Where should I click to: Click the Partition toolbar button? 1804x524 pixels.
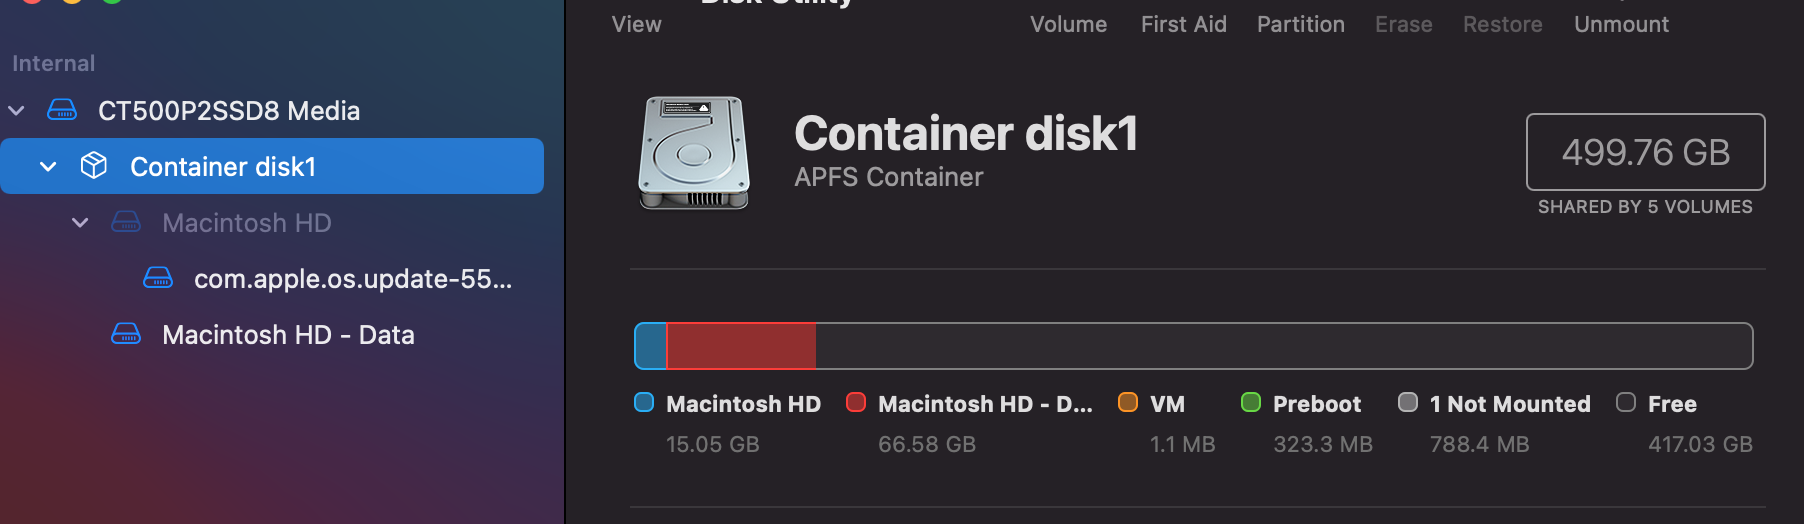(x=1300, y=24)
